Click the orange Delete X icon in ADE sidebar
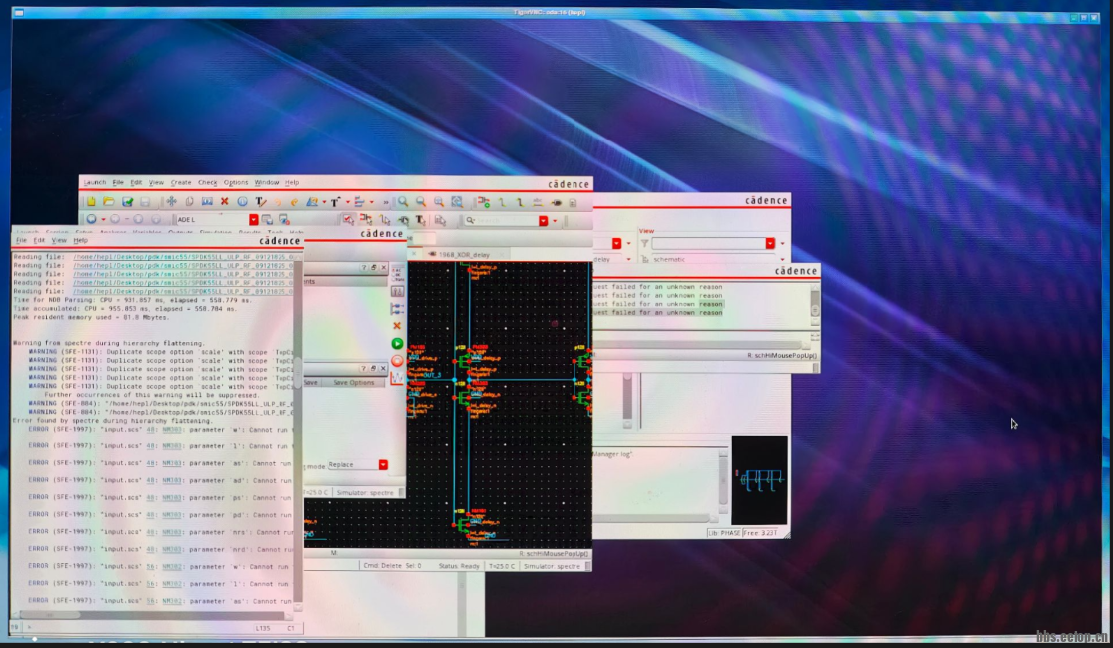Image resolution: width=1113 pixels, height=648 pixels. click(397, 326)
